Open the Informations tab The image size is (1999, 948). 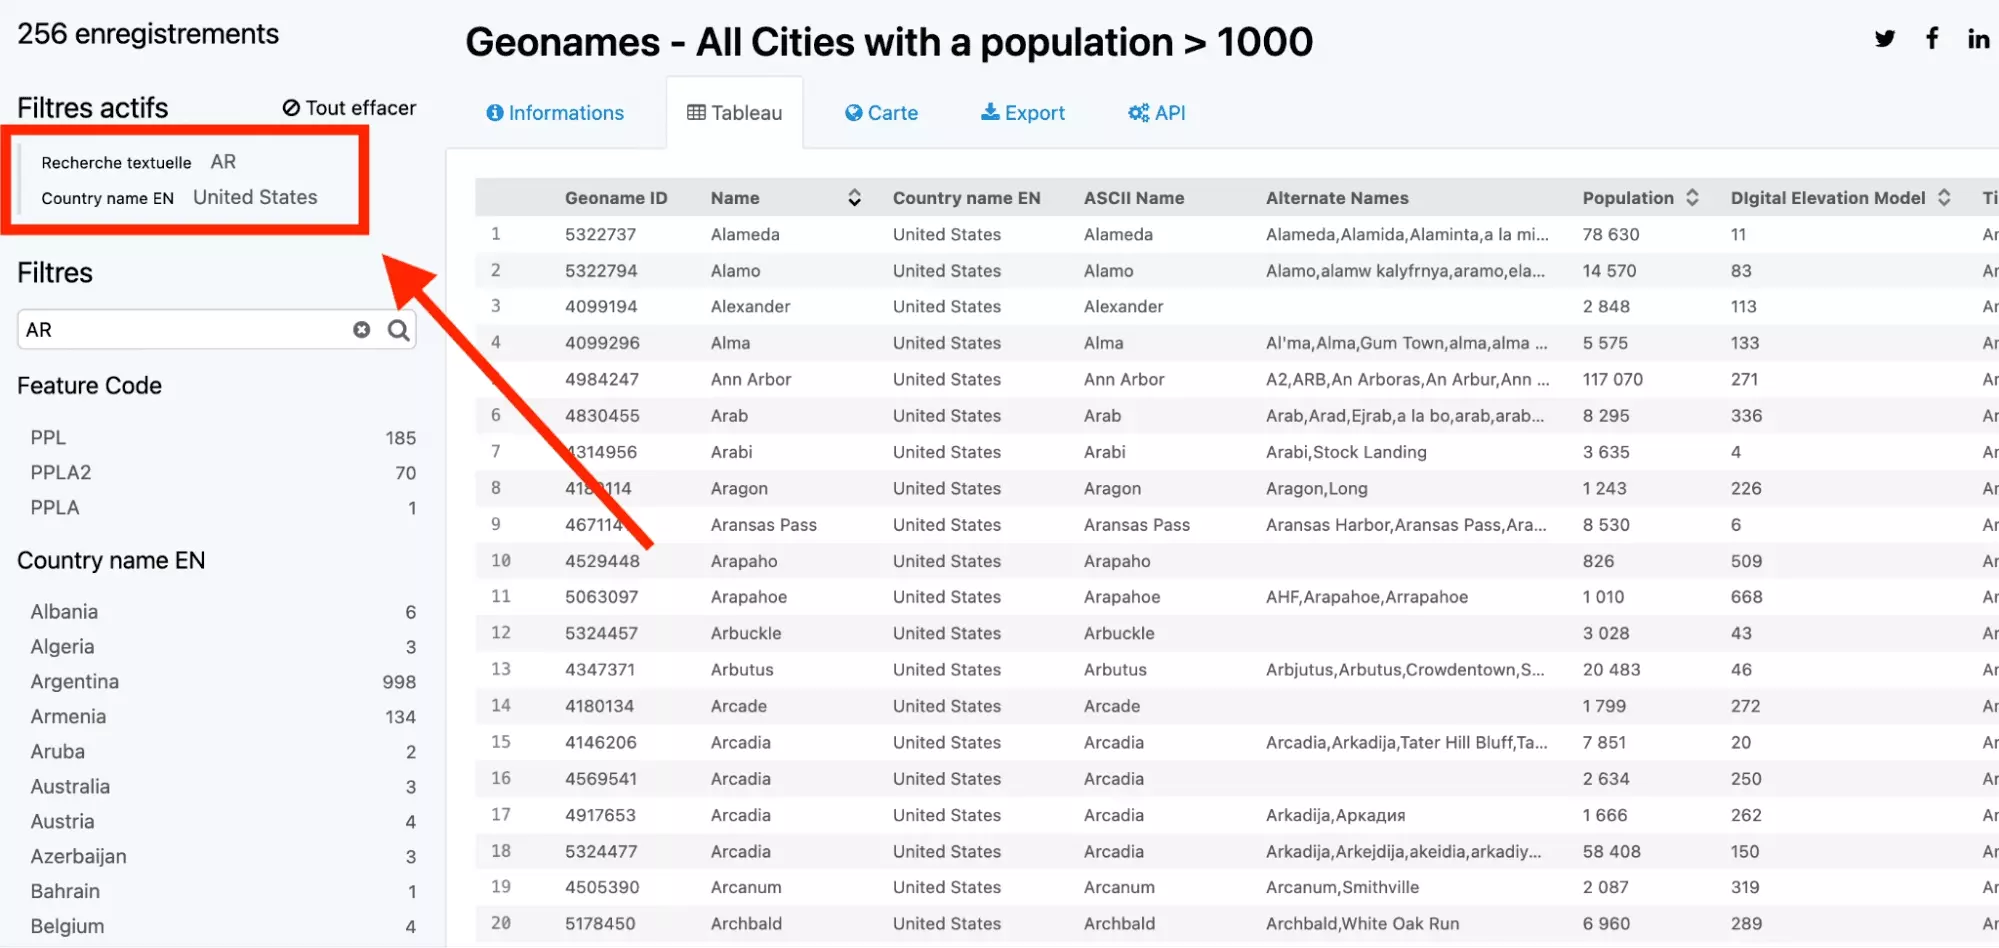pyautogui.click(x=555, y=113)
